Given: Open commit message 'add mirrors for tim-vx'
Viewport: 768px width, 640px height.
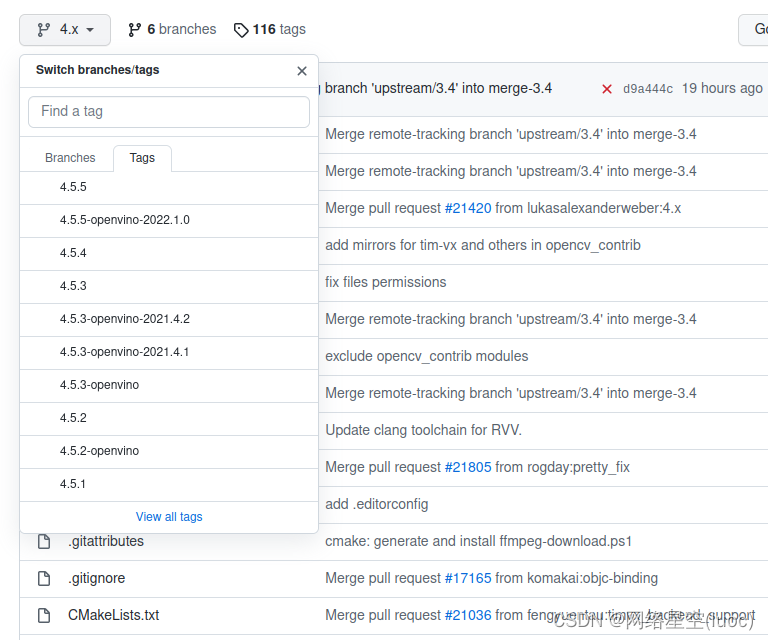Looking at the screenshot, I should pyautogui.click(x=483, y=245).
